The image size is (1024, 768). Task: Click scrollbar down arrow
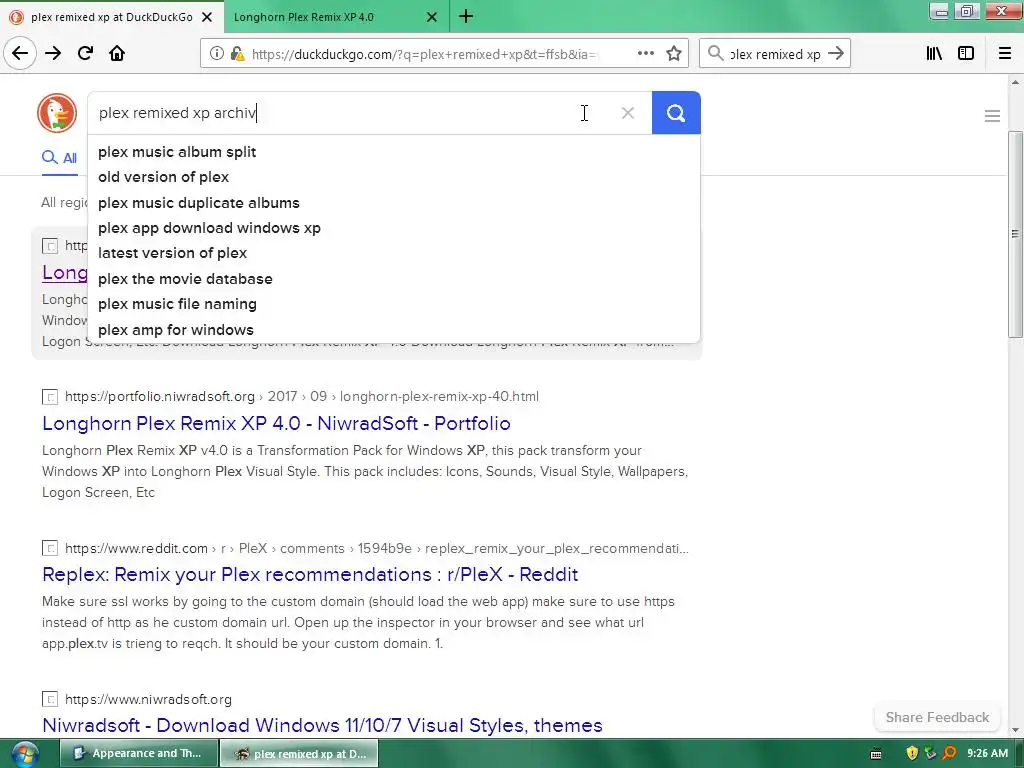pyautogui.click(x=1015, y=730)
